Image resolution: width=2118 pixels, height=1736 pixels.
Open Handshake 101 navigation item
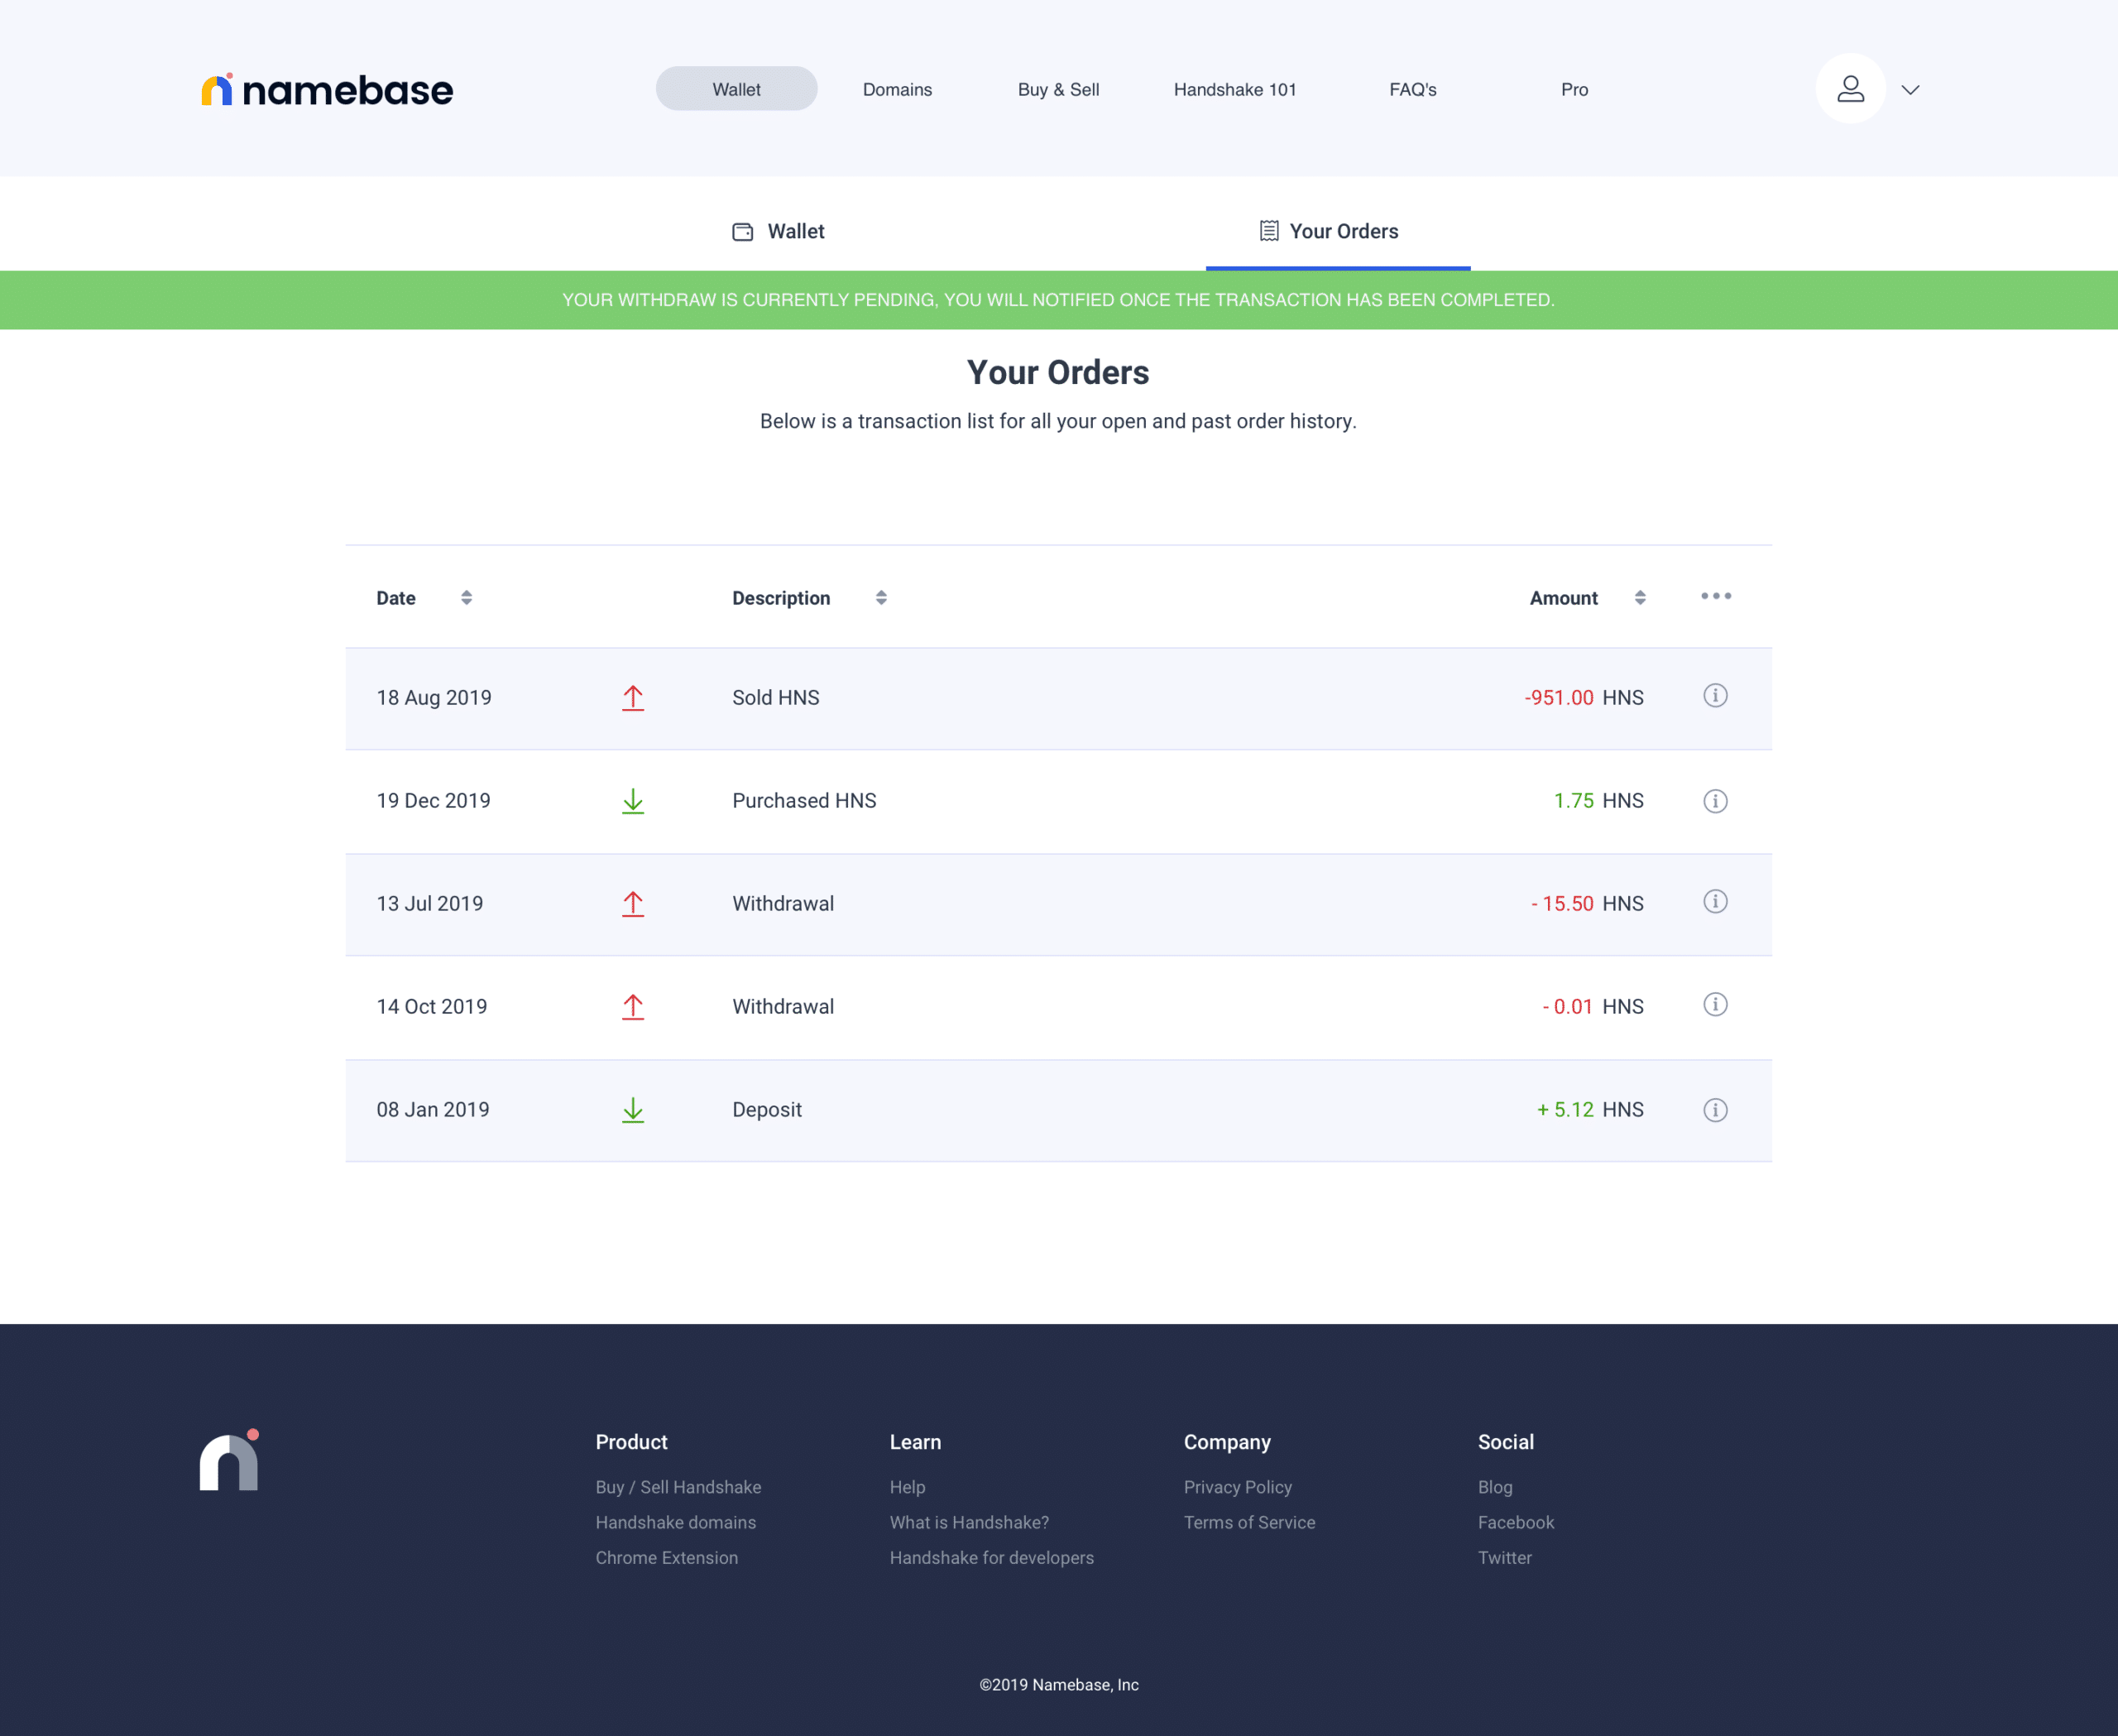(1235, 90)
